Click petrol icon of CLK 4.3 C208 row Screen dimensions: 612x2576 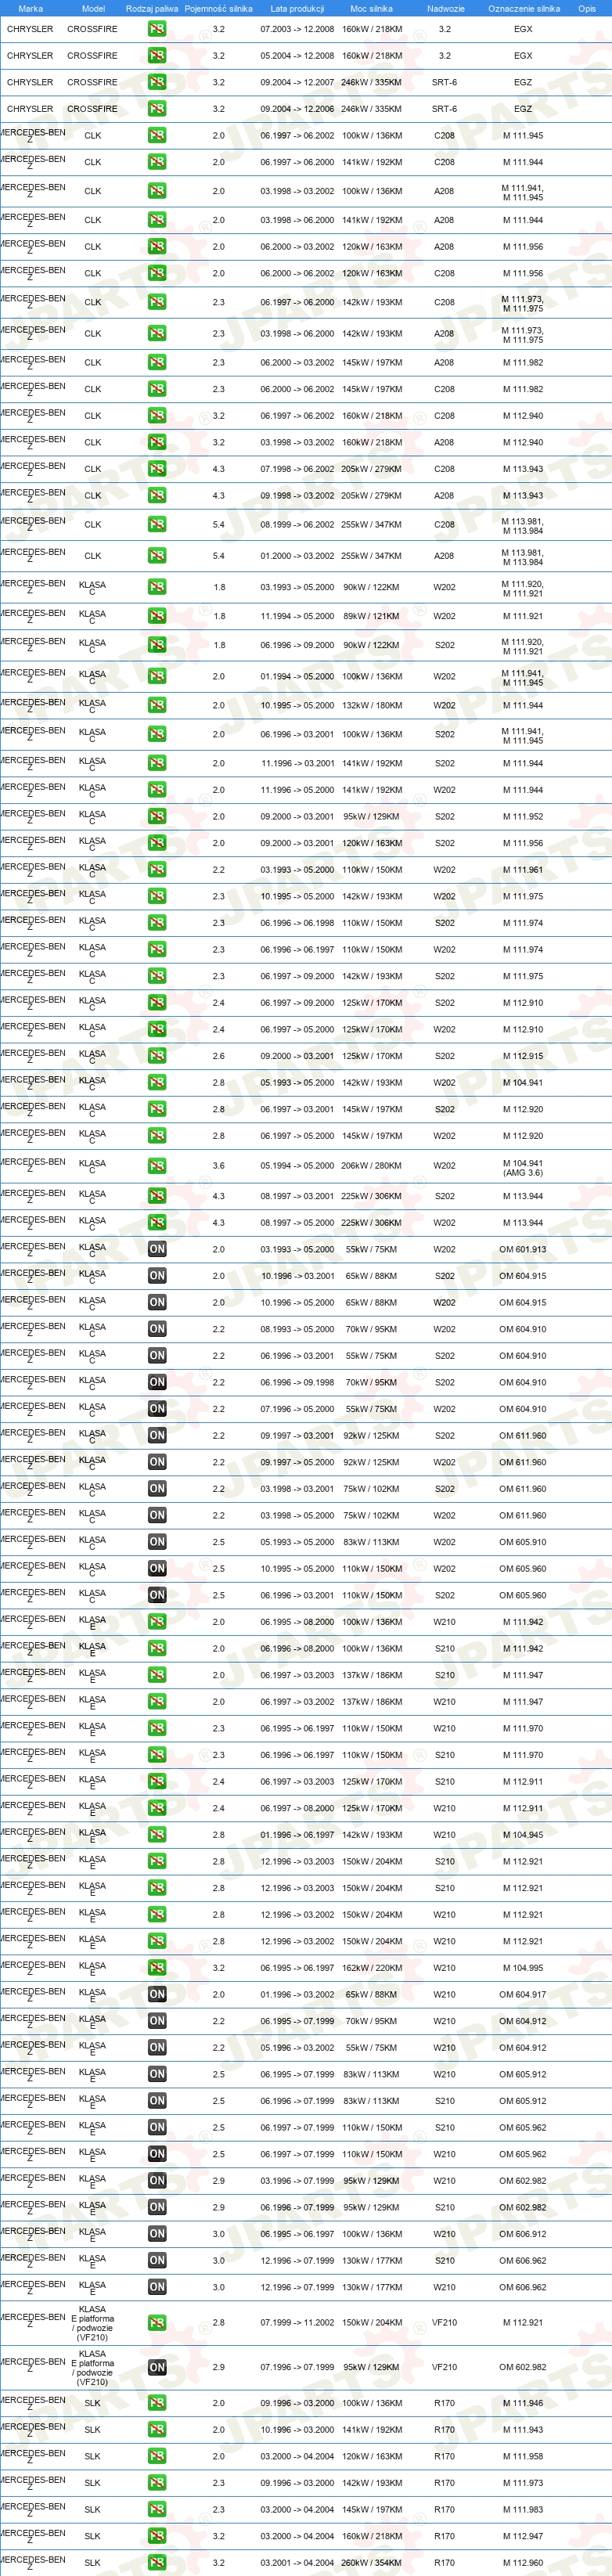coord(157,469)
